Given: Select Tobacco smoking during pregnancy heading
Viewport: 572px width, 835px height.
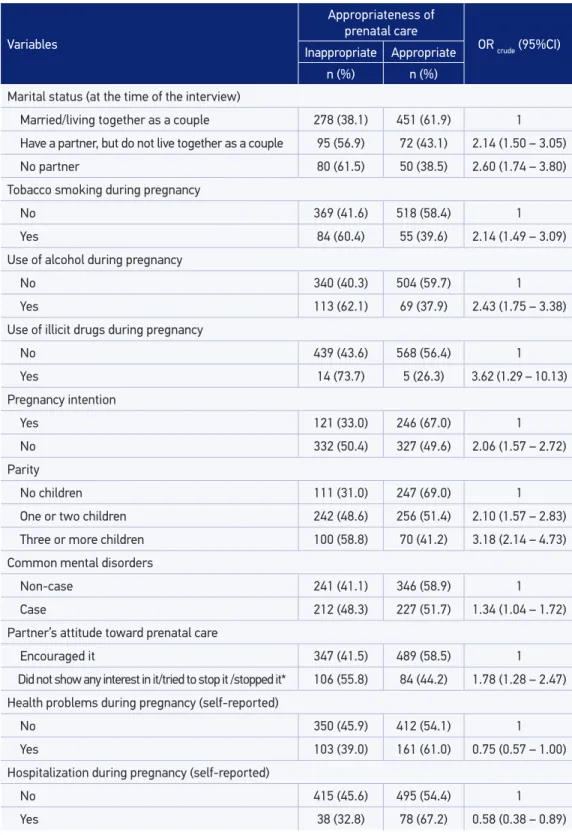Looking at the screenshot, I should (x=103, y=190).
